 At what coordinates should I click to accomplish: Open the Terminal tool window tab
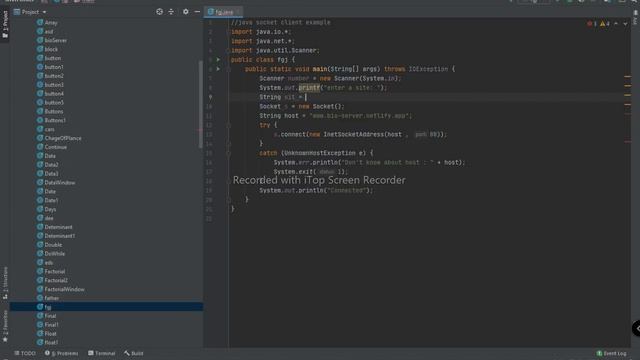102,353
